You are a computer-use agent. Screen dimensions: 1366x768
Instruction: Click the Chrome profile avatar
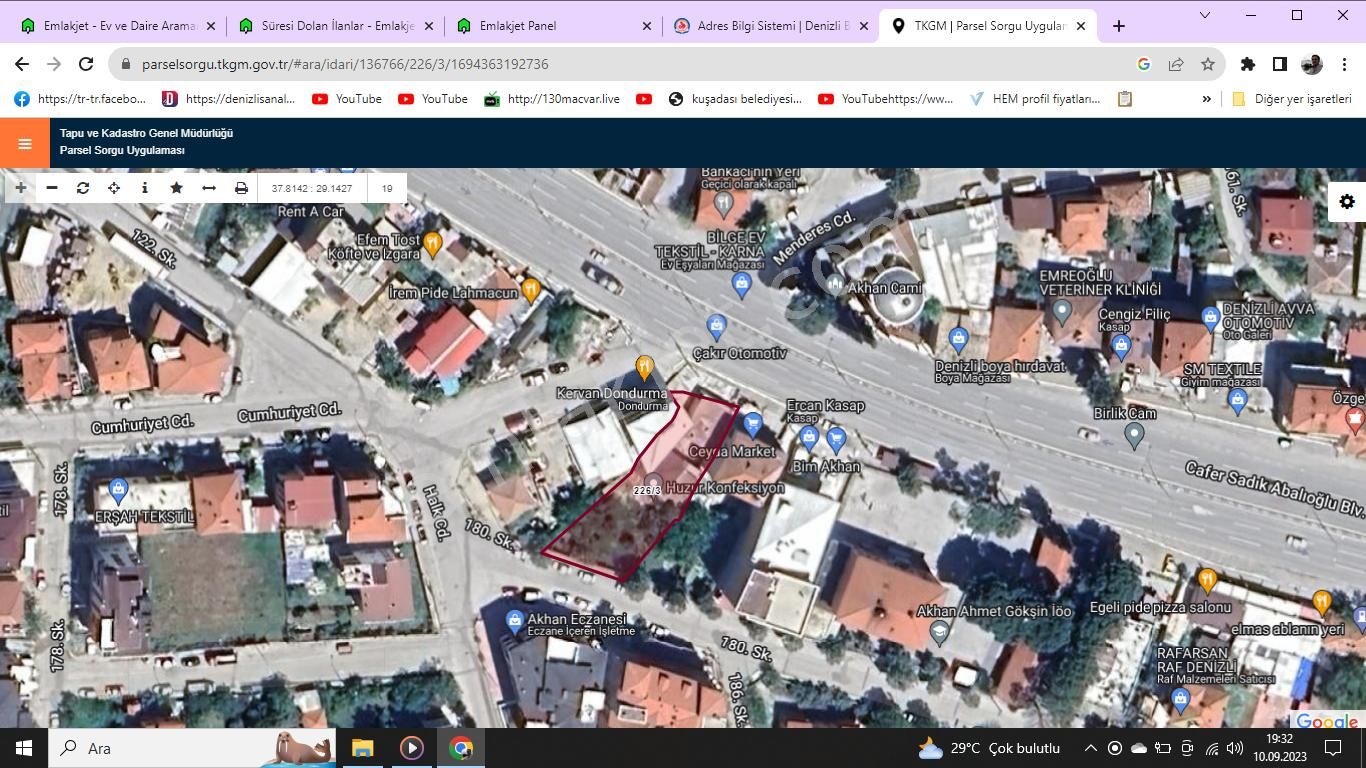point(1312,64)
